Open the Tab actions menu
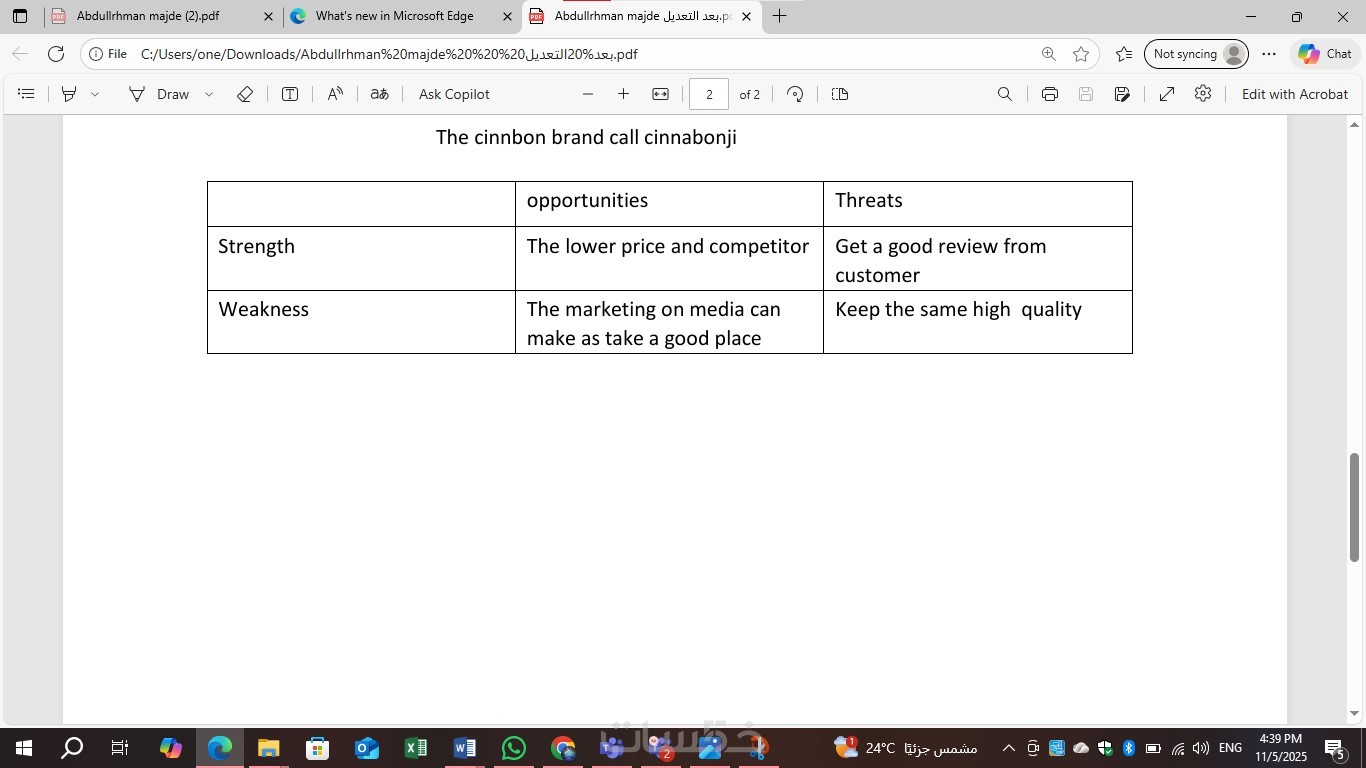The width and height of the screenshot is (1366, 768). (x=20, y=16)
